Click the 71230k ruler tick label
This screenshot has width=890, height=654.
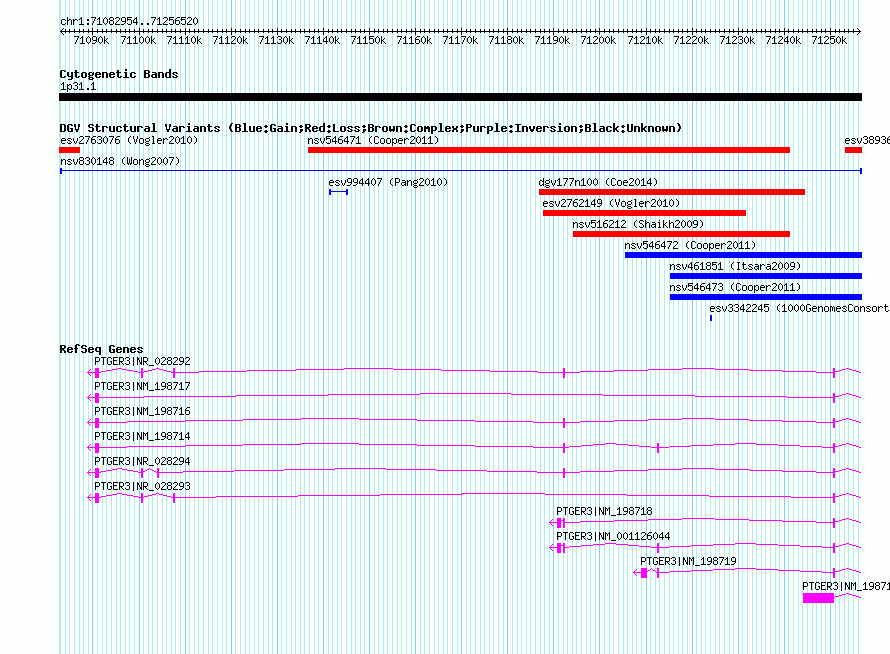737,40
